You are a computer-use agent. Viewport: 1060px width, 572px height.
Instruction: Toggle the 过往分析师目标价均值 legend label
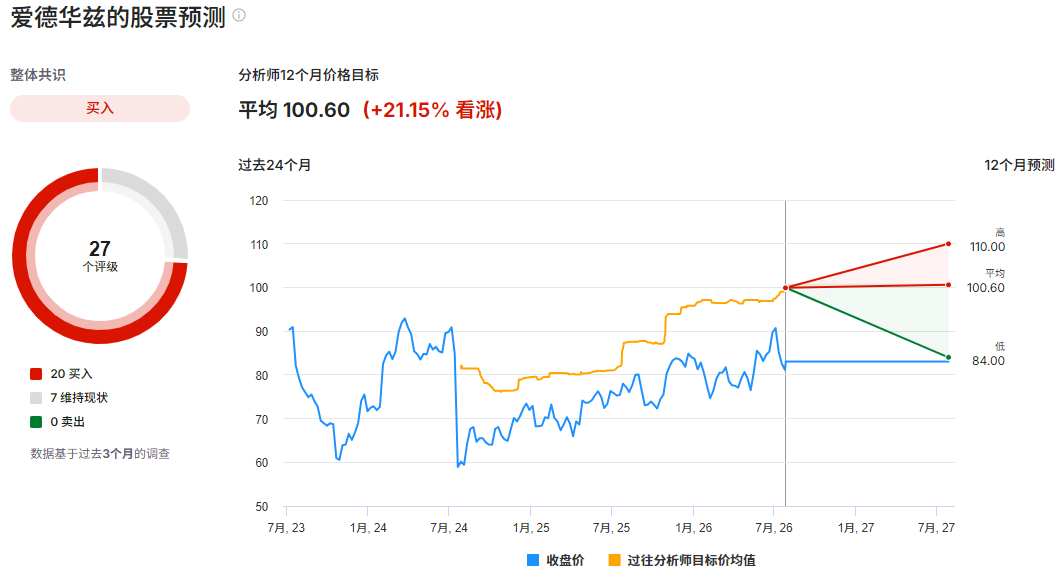point(691,560)
